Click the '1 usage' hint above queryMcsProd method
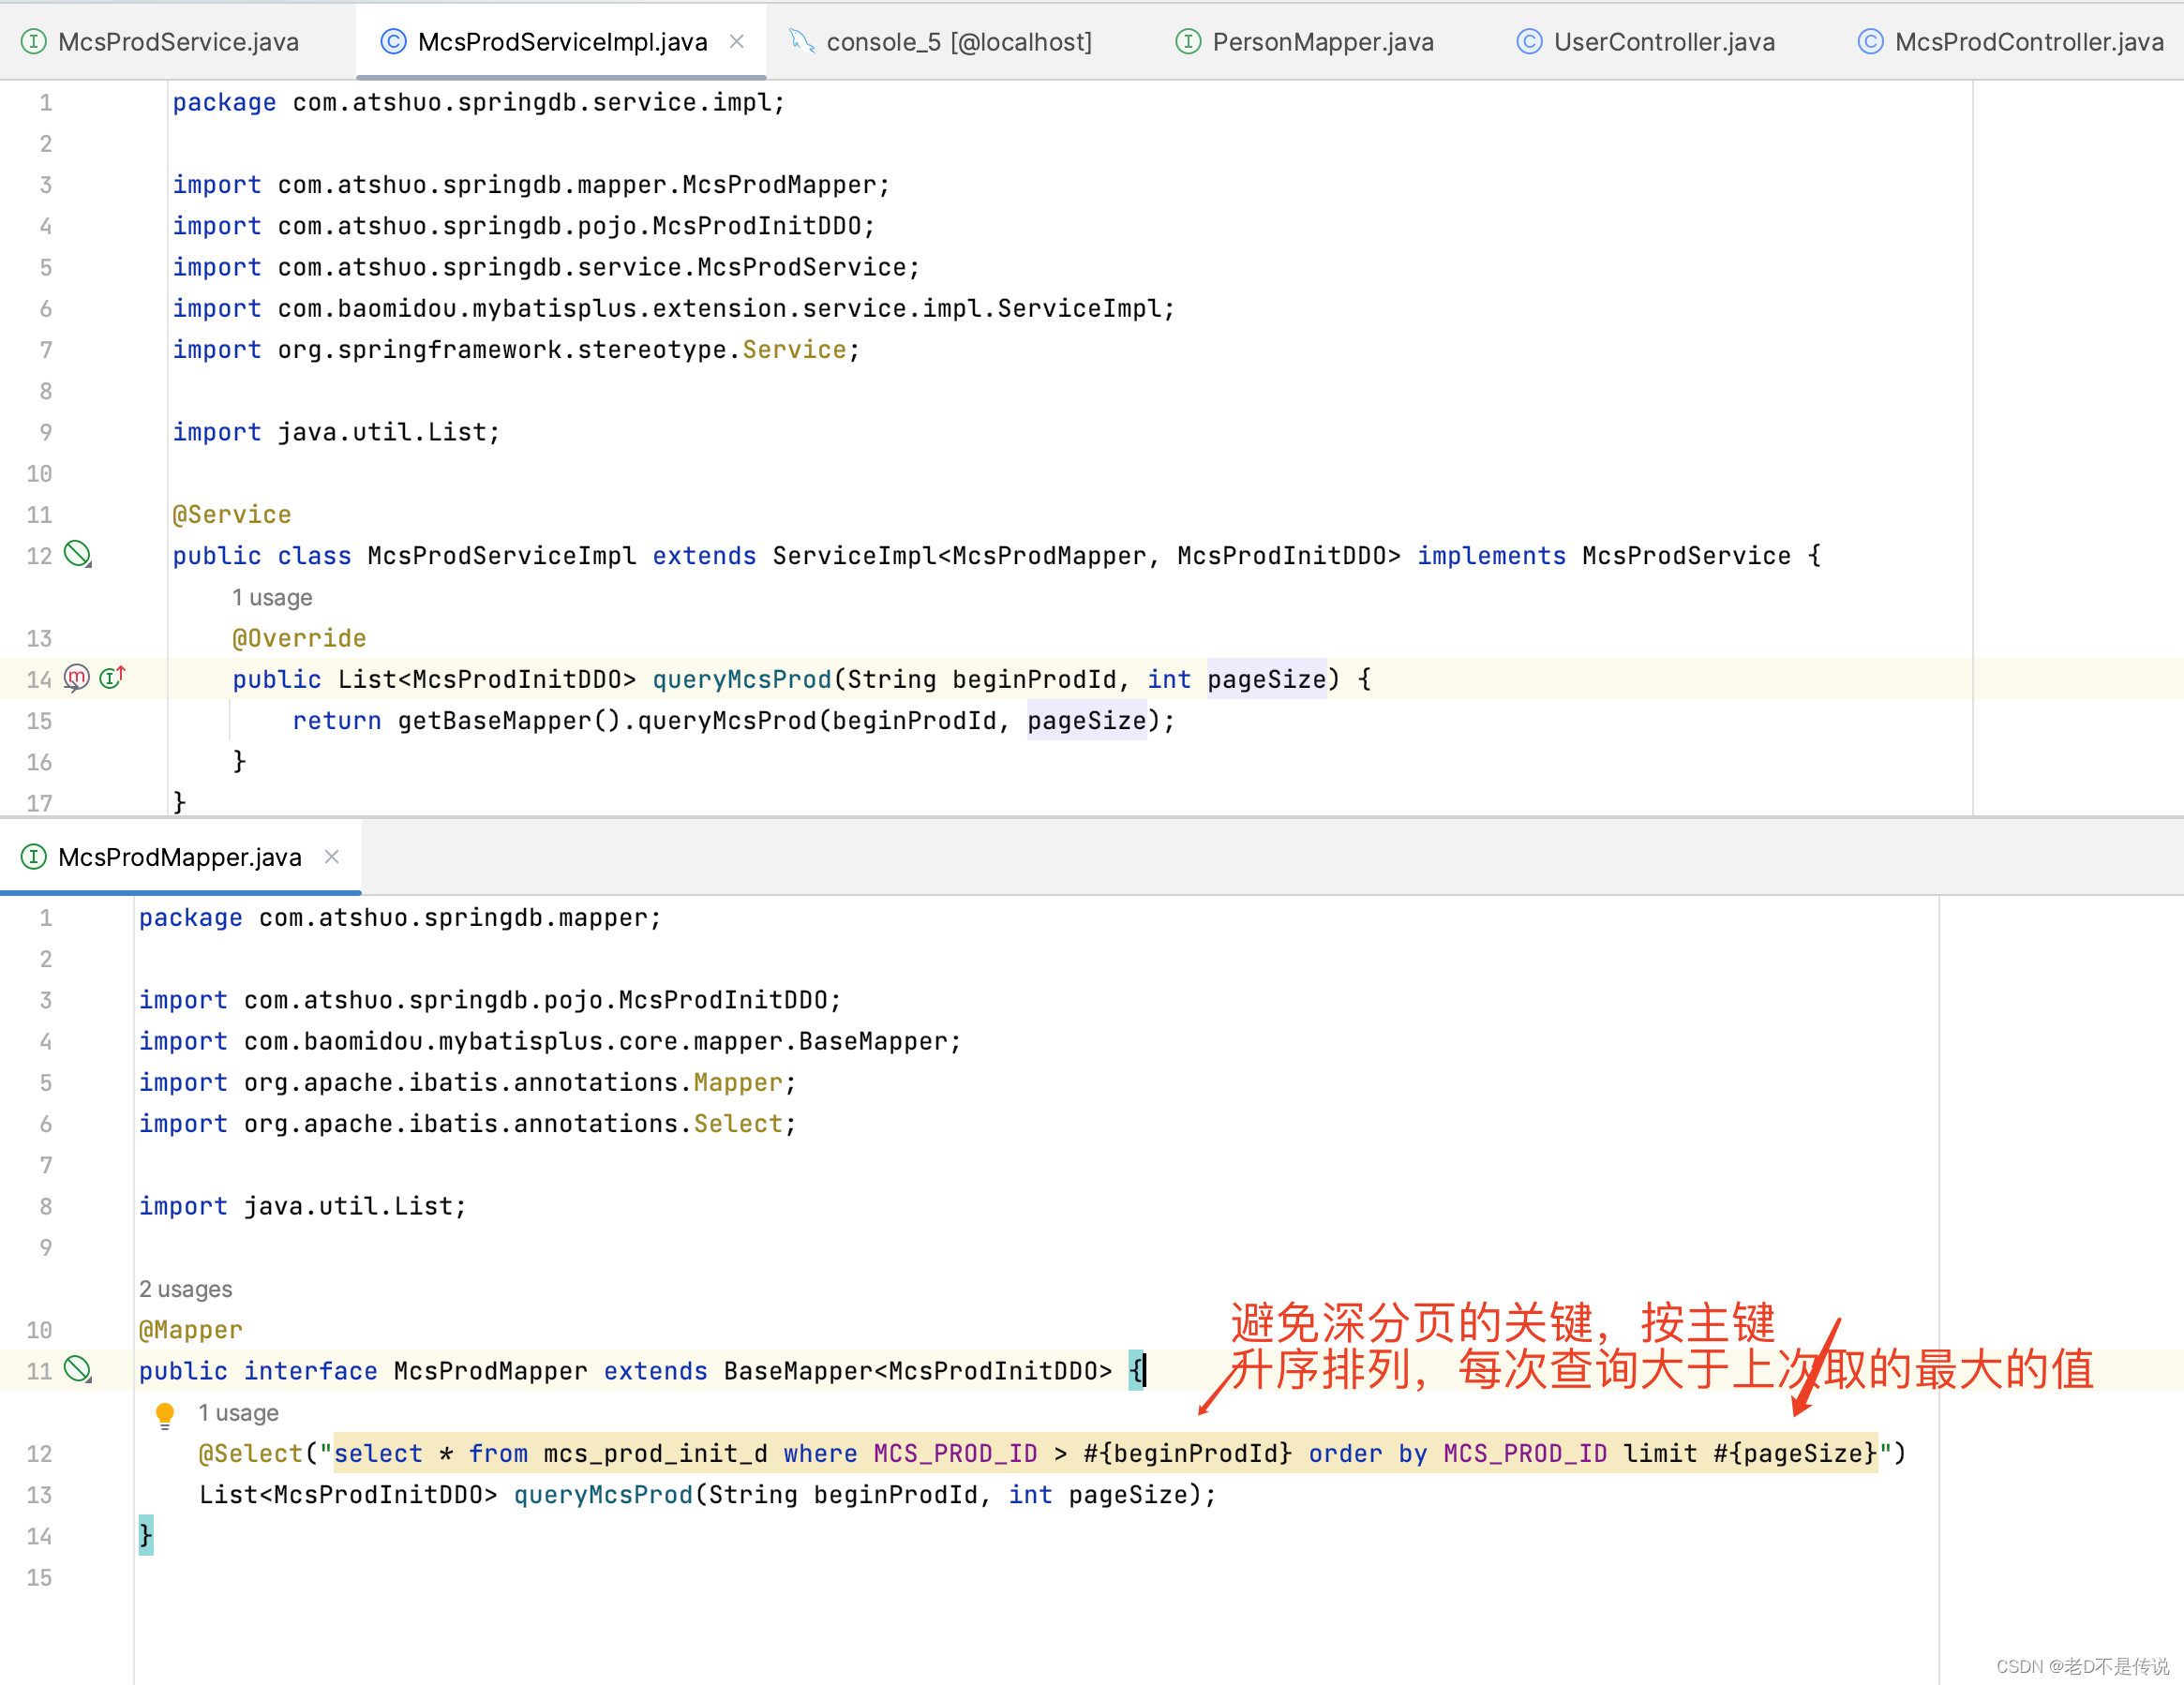The width and height of the screenshot is (2184, 1685). click(x=272, y=597)
